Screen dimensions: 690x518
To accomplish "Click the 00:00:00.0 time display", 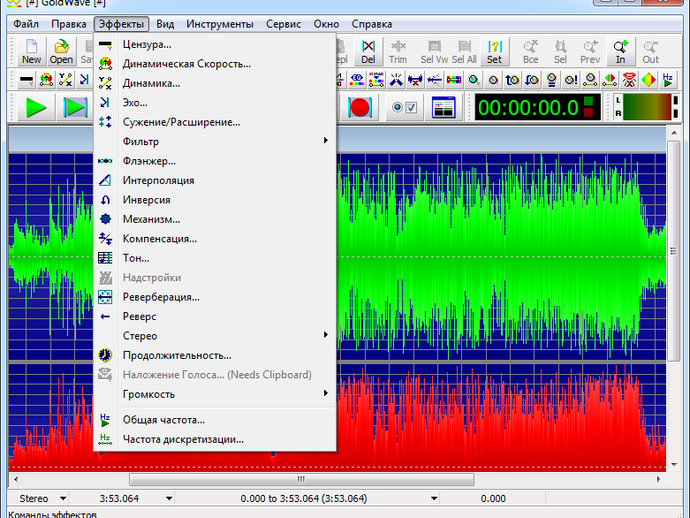I will tap(527, 108).
